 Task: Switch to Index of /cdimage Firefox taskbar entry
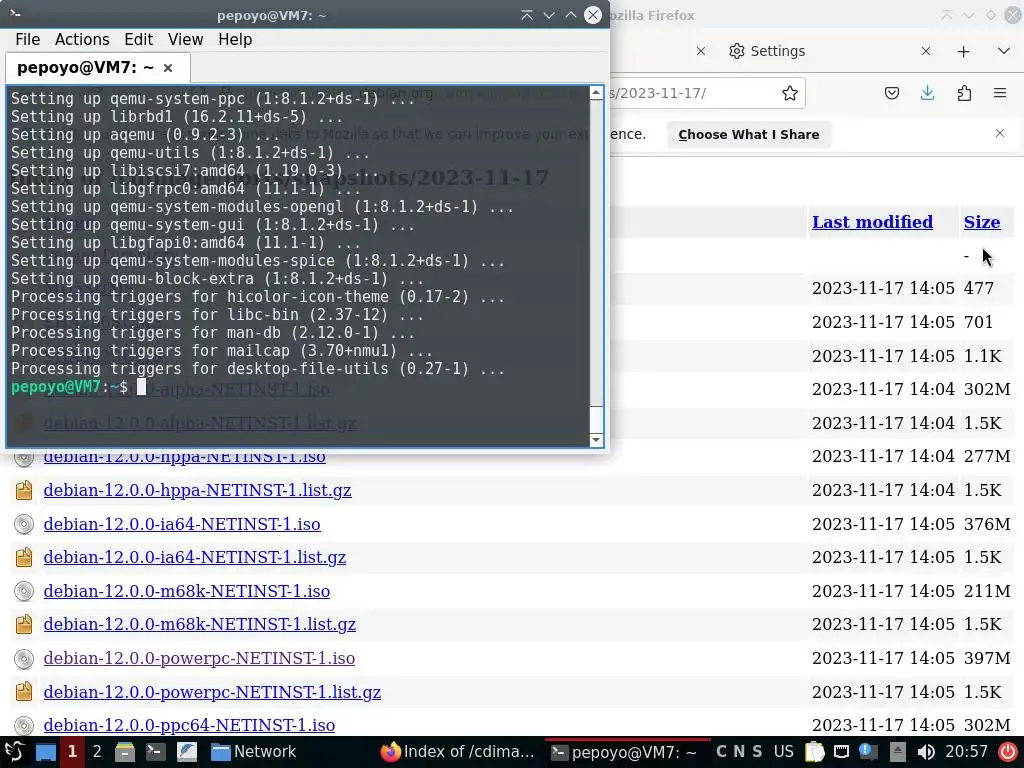coord(457,752)
